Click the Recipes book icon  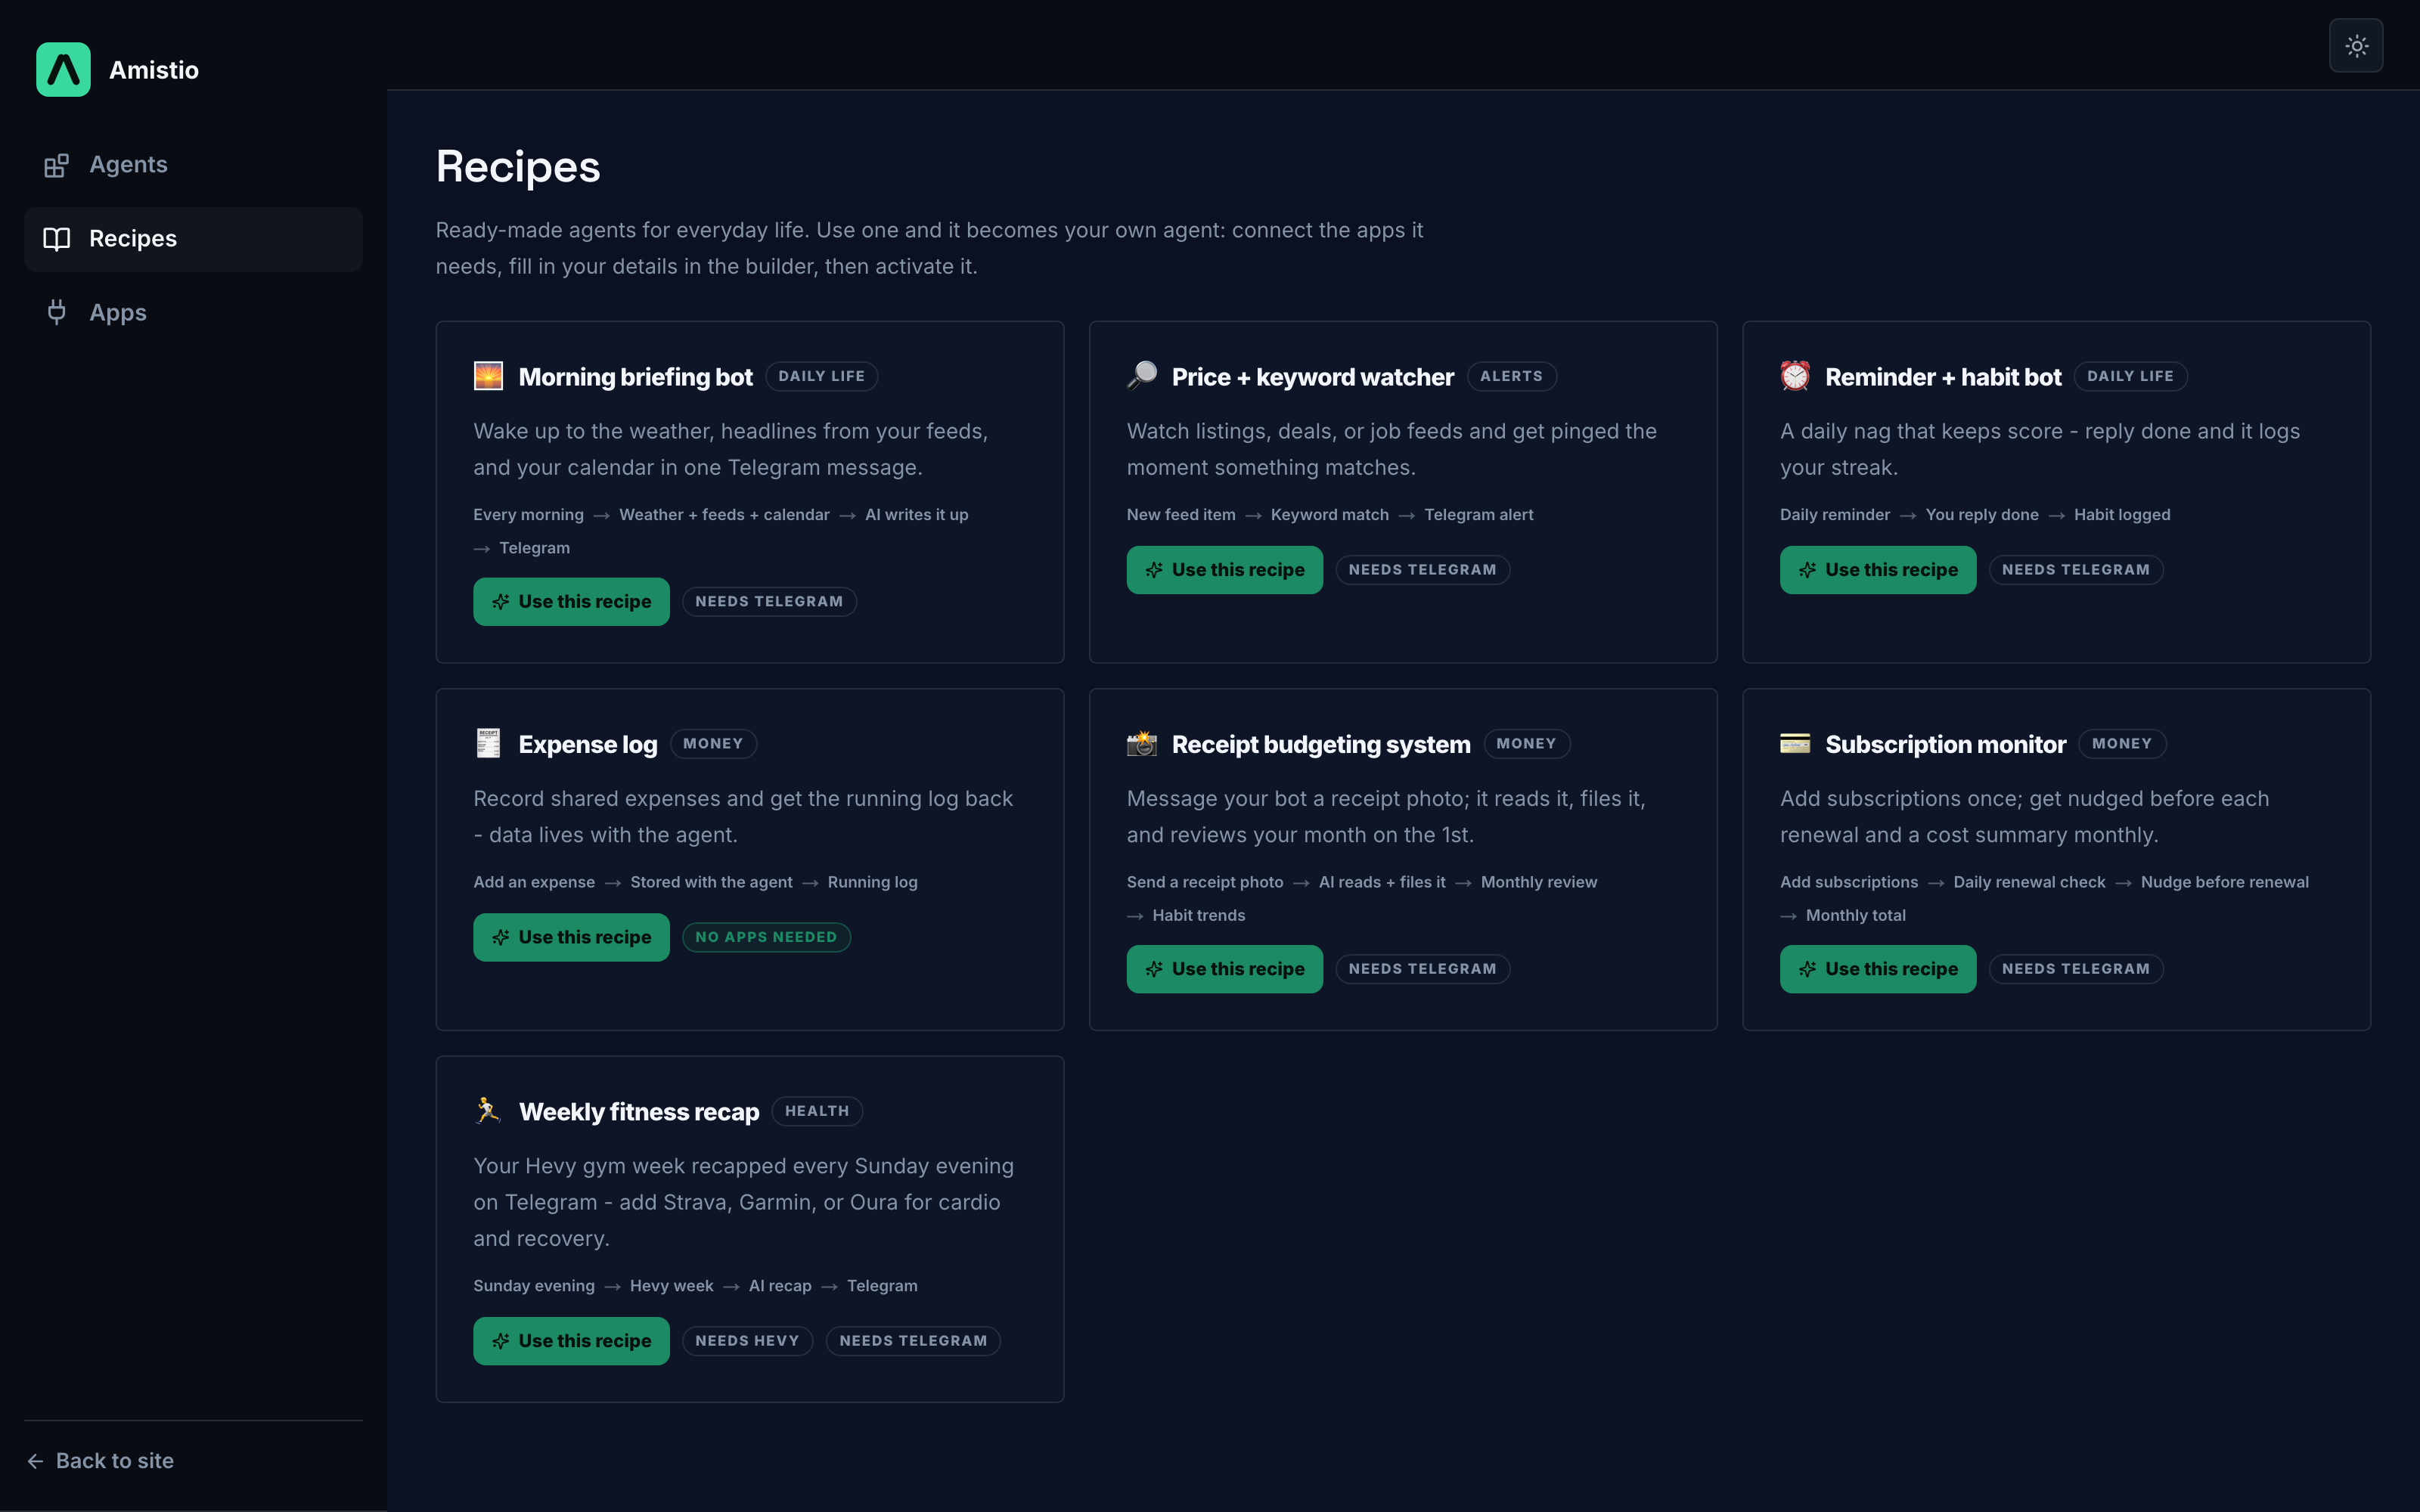pyautogui.click(x=56, y=239)
